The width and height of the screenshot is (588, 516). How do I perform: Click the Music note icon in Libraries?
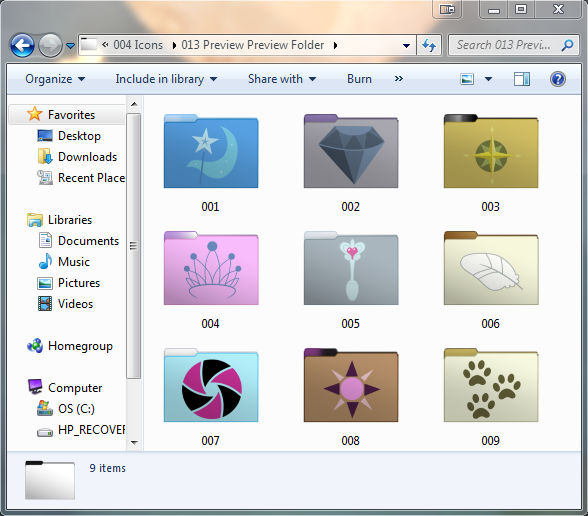[45, 261]
